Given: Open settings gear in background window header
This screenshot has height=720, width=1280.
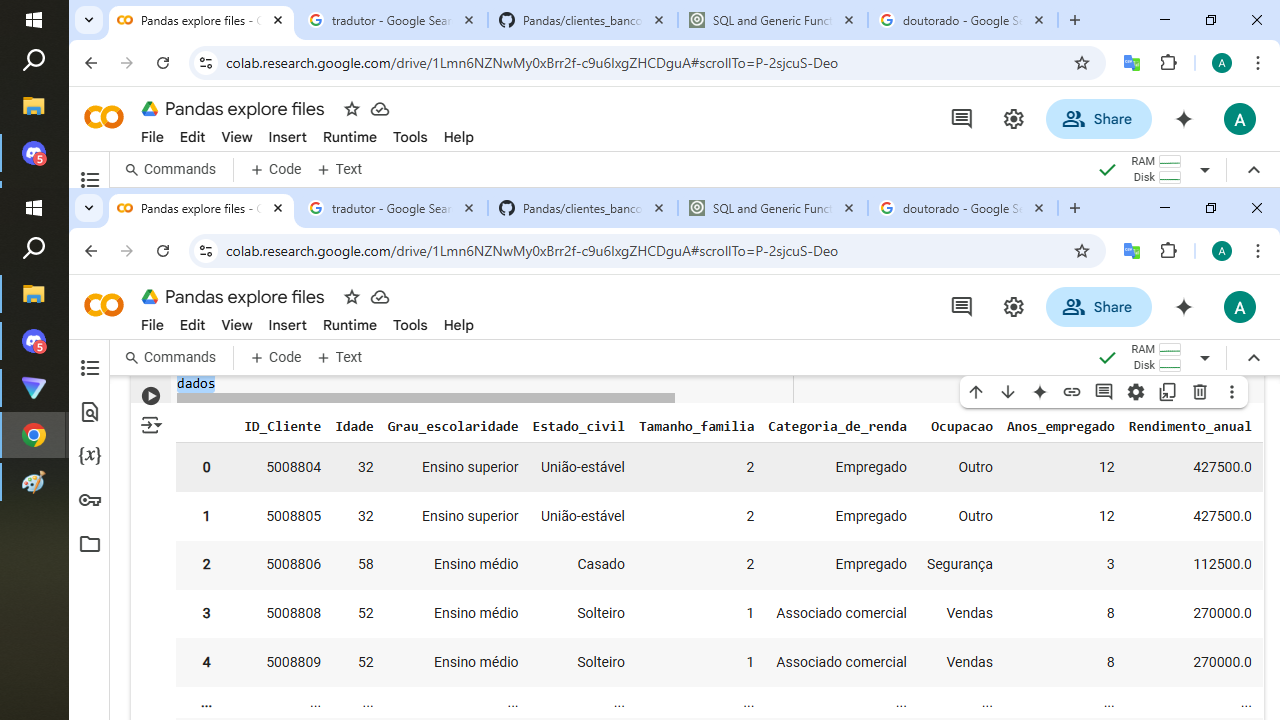Looking at the screenshot, I should coord(1014,119).
